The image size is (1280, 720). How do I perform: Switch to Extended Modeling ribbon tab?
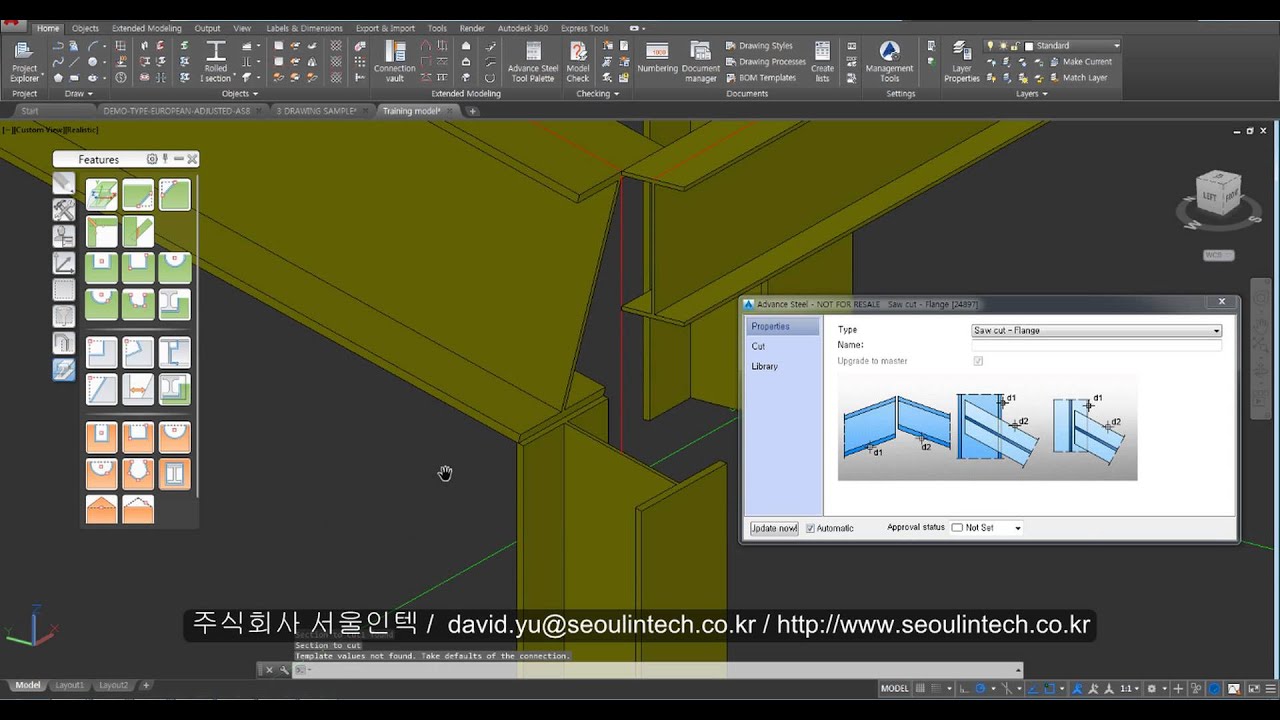pyautogui.click(x=147, y=28)
